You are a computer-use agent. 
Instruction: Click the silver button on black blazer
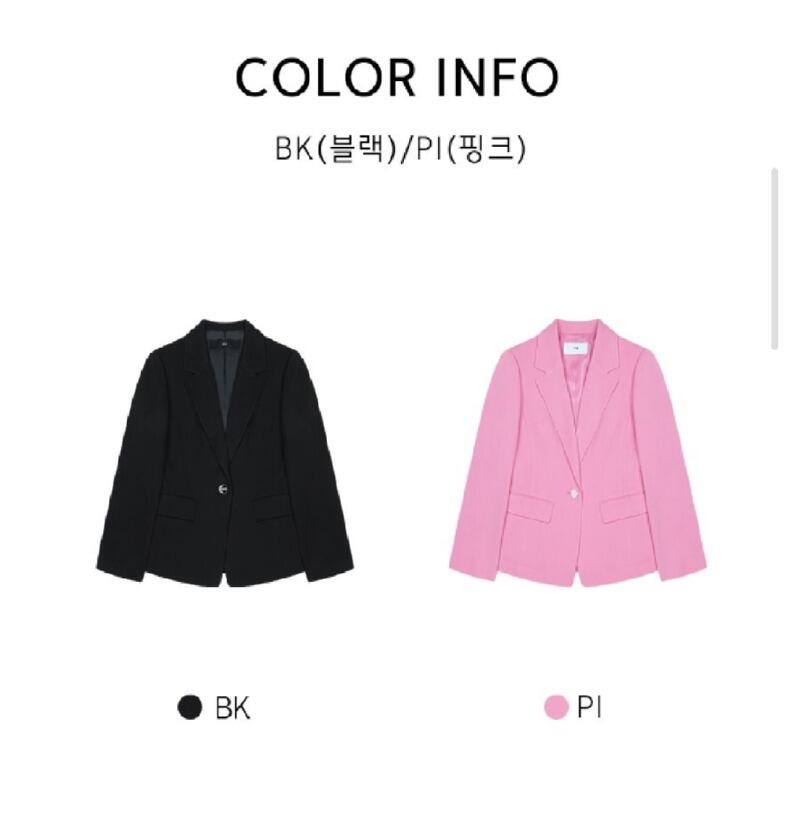223,489
